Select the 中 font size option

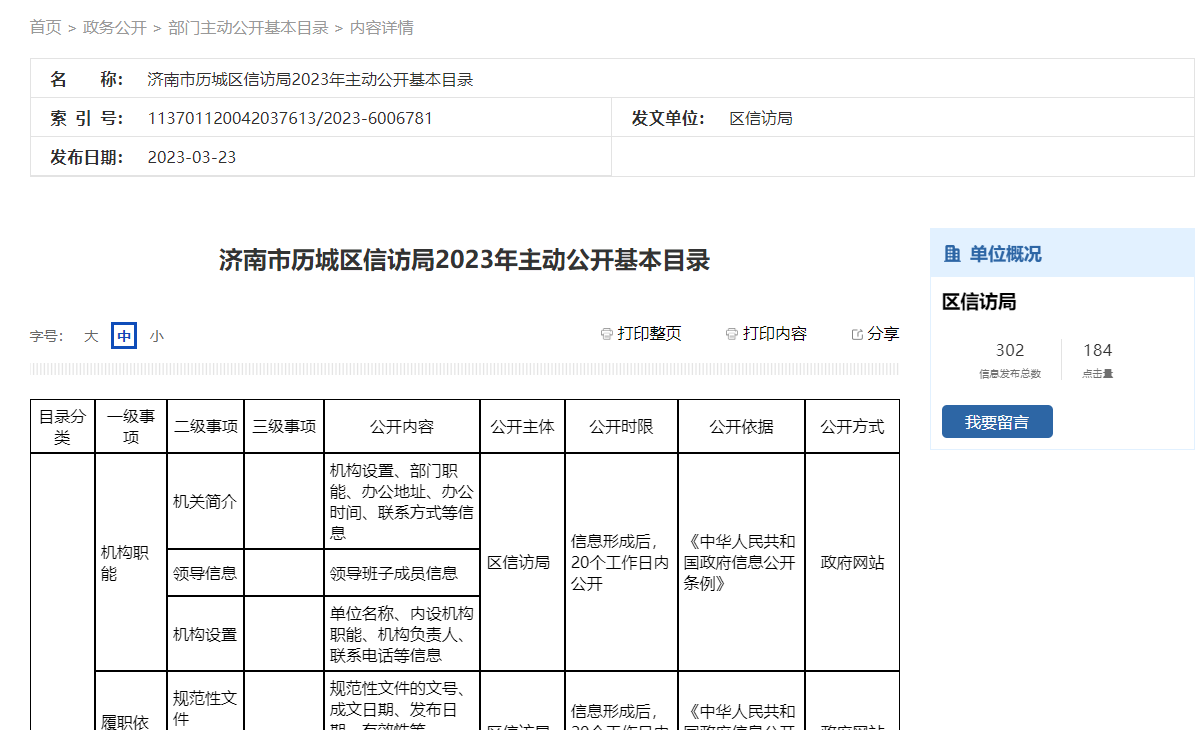124,336
